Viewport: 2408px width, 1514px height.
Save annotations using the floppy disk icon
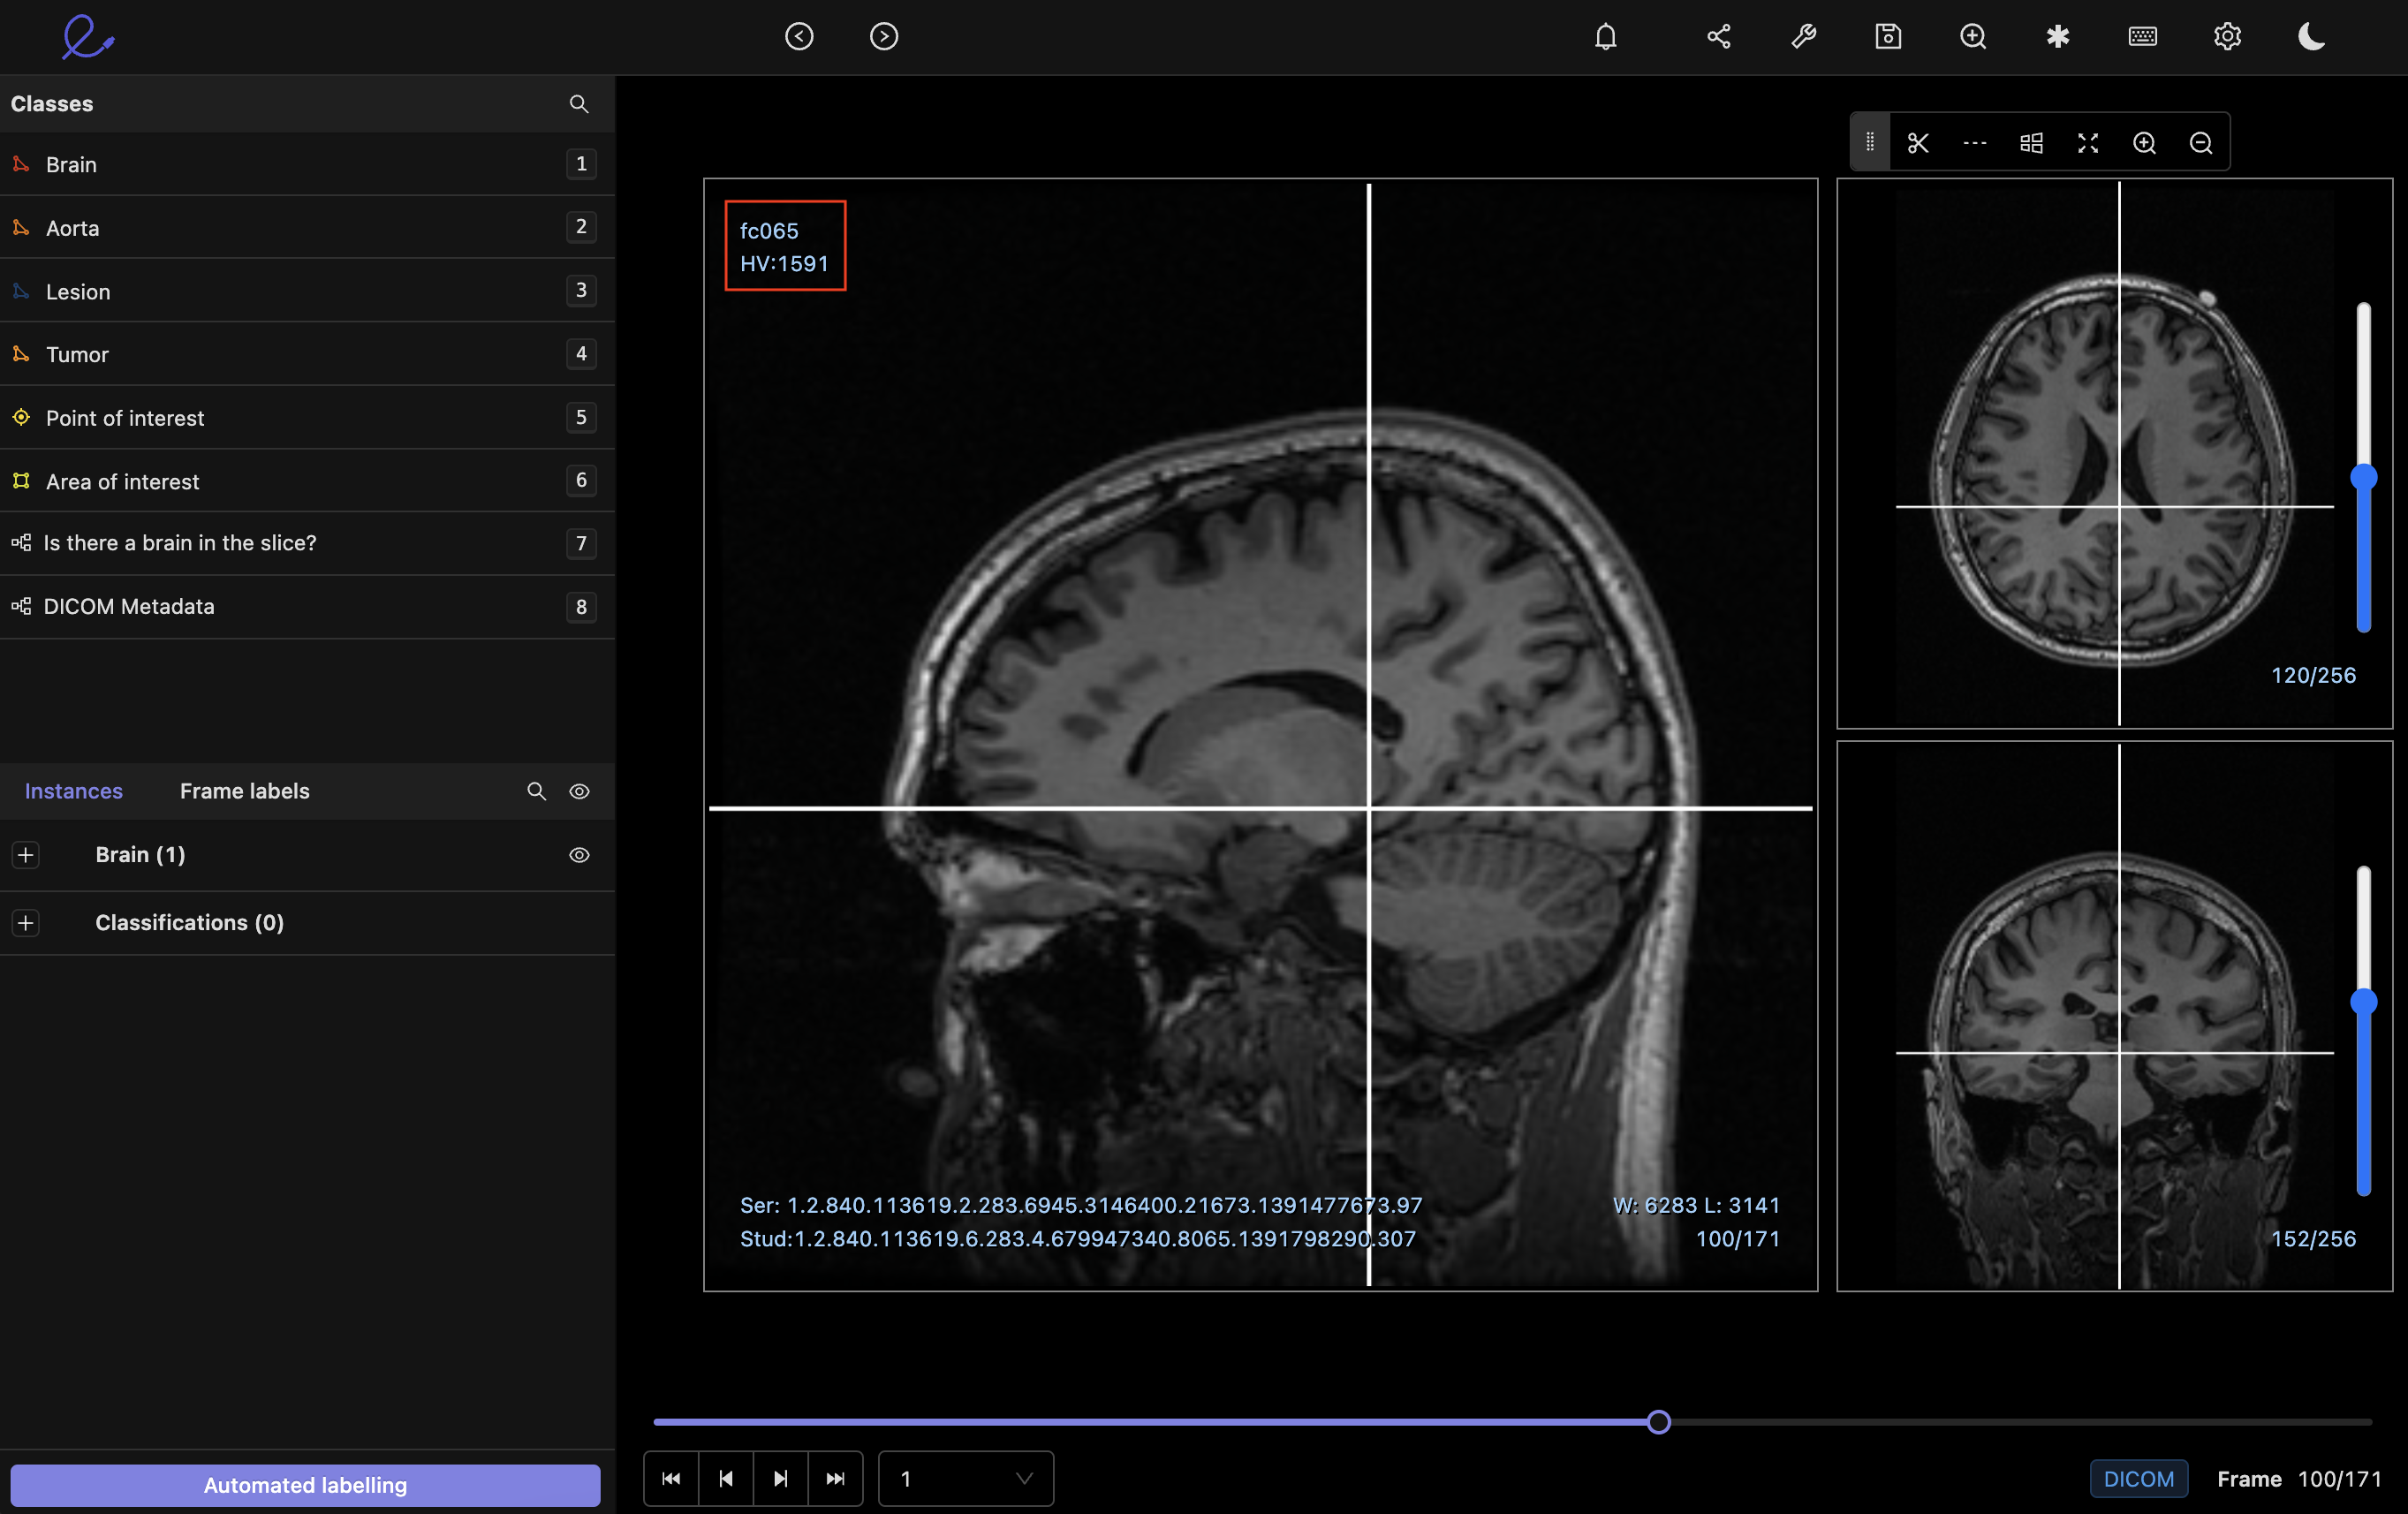tap(1888, 36)
